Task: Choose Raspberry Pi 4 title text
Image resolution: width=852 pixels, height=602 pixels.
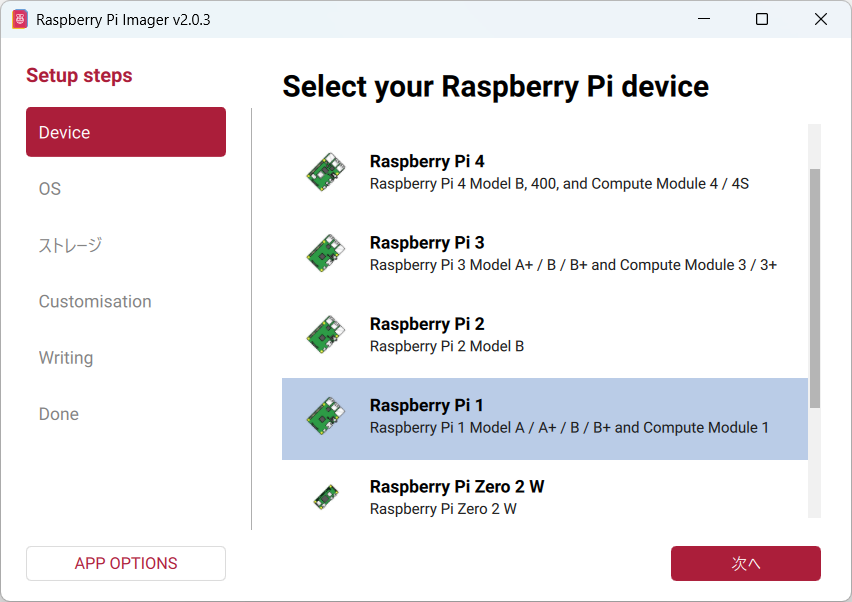Action: coord(427,161)
